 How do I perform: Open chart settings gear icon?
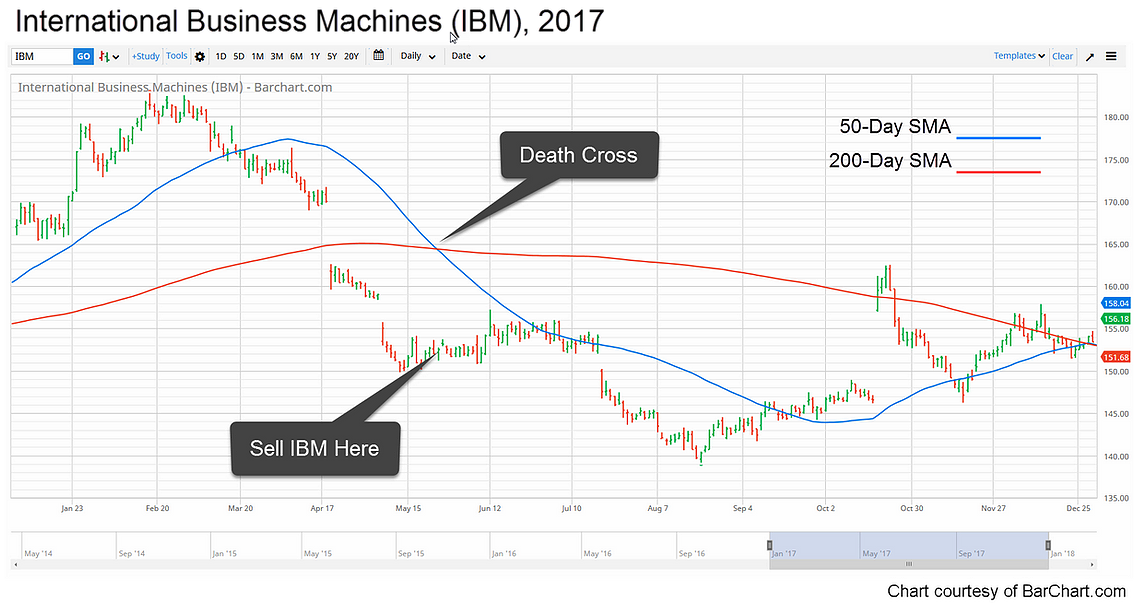[x=200, y=56]
